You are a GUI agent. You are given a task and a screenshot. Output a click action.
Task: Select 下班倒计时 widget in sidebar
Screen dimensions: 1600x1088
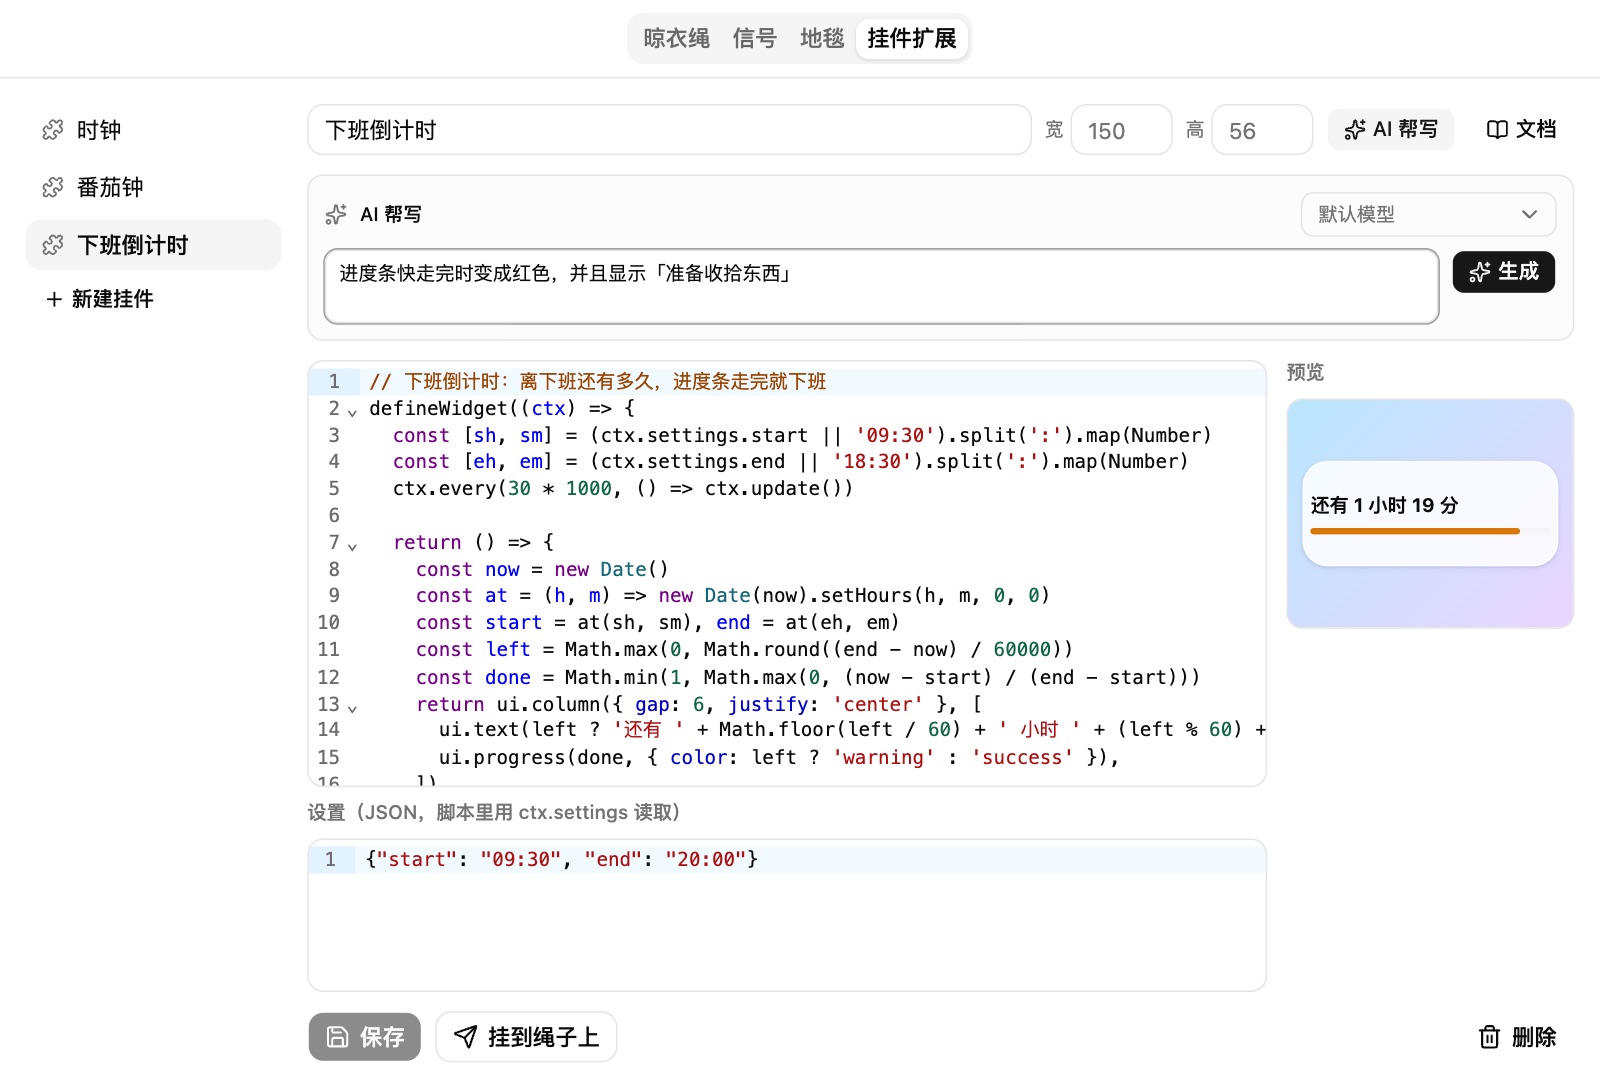[x=153, y=245]
